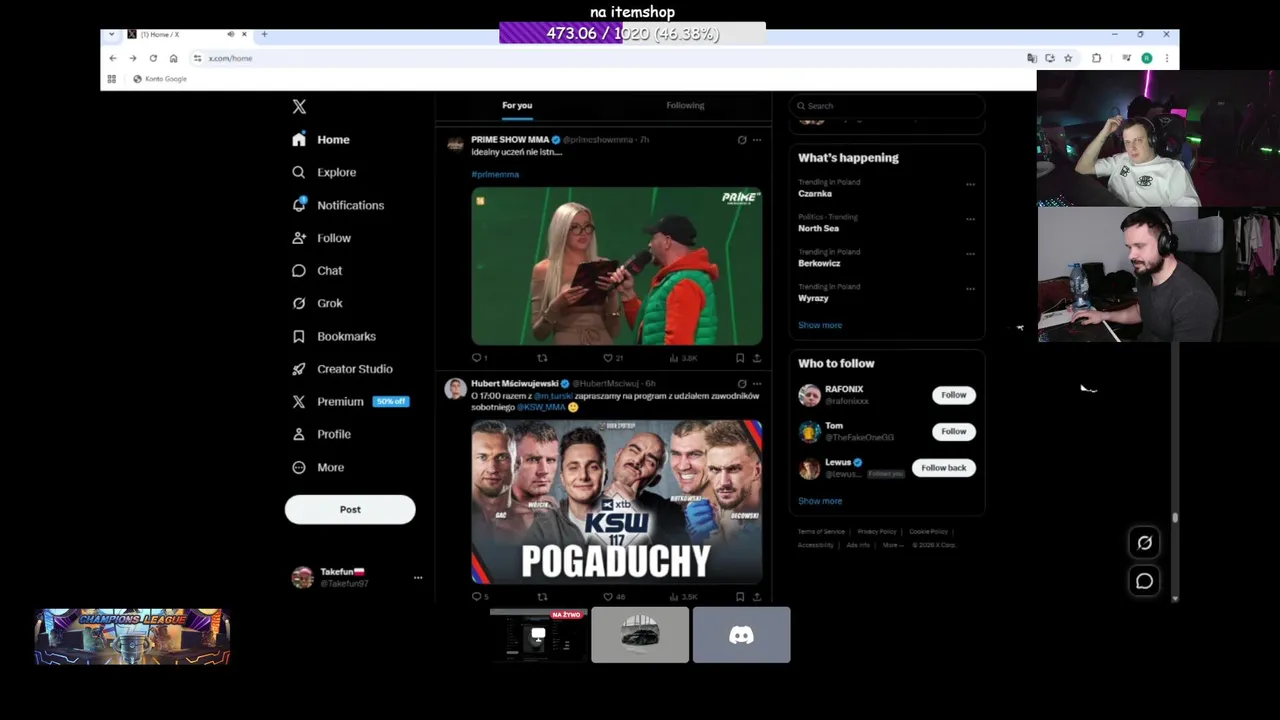This screenshot has width=1280, height=720.
Task: Click the Takefun profile avatar
Action: (x=302, y=577)
